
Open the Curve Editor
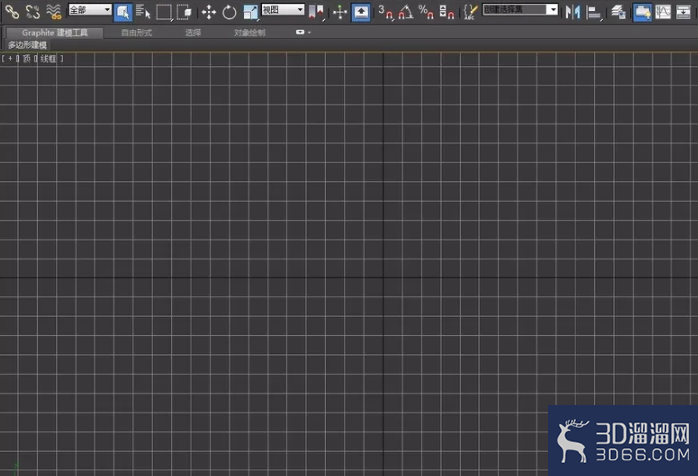[x=663, y=12]
